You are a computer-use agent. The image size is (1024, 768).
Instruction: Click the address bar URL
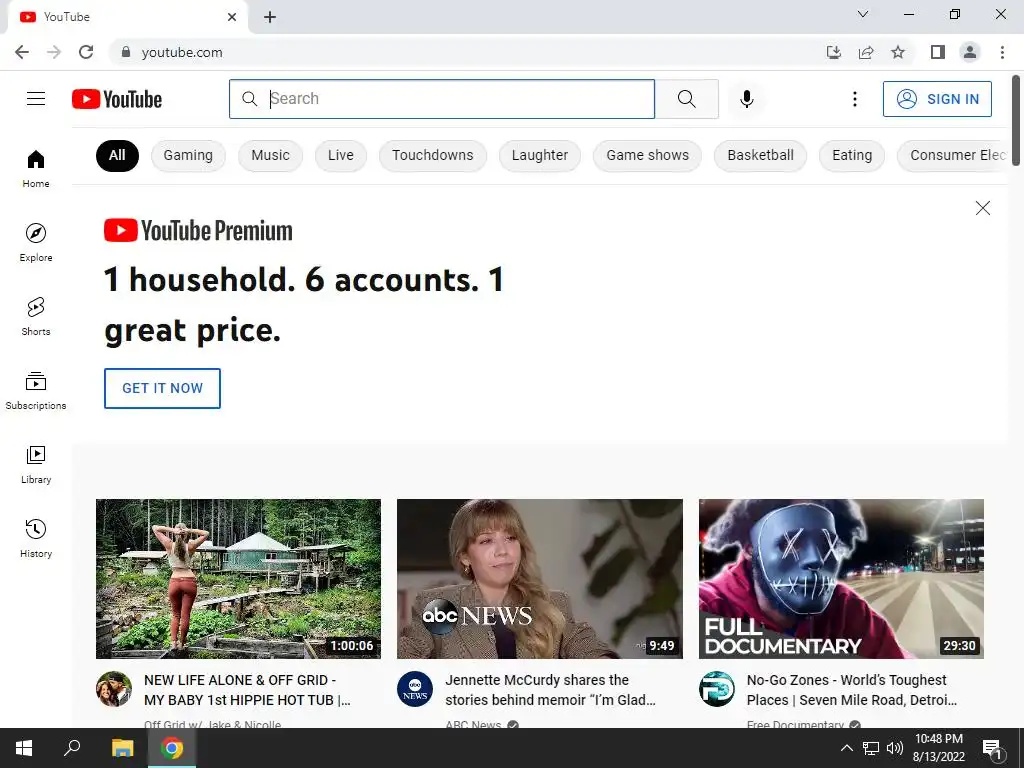[x=182, y=52]
